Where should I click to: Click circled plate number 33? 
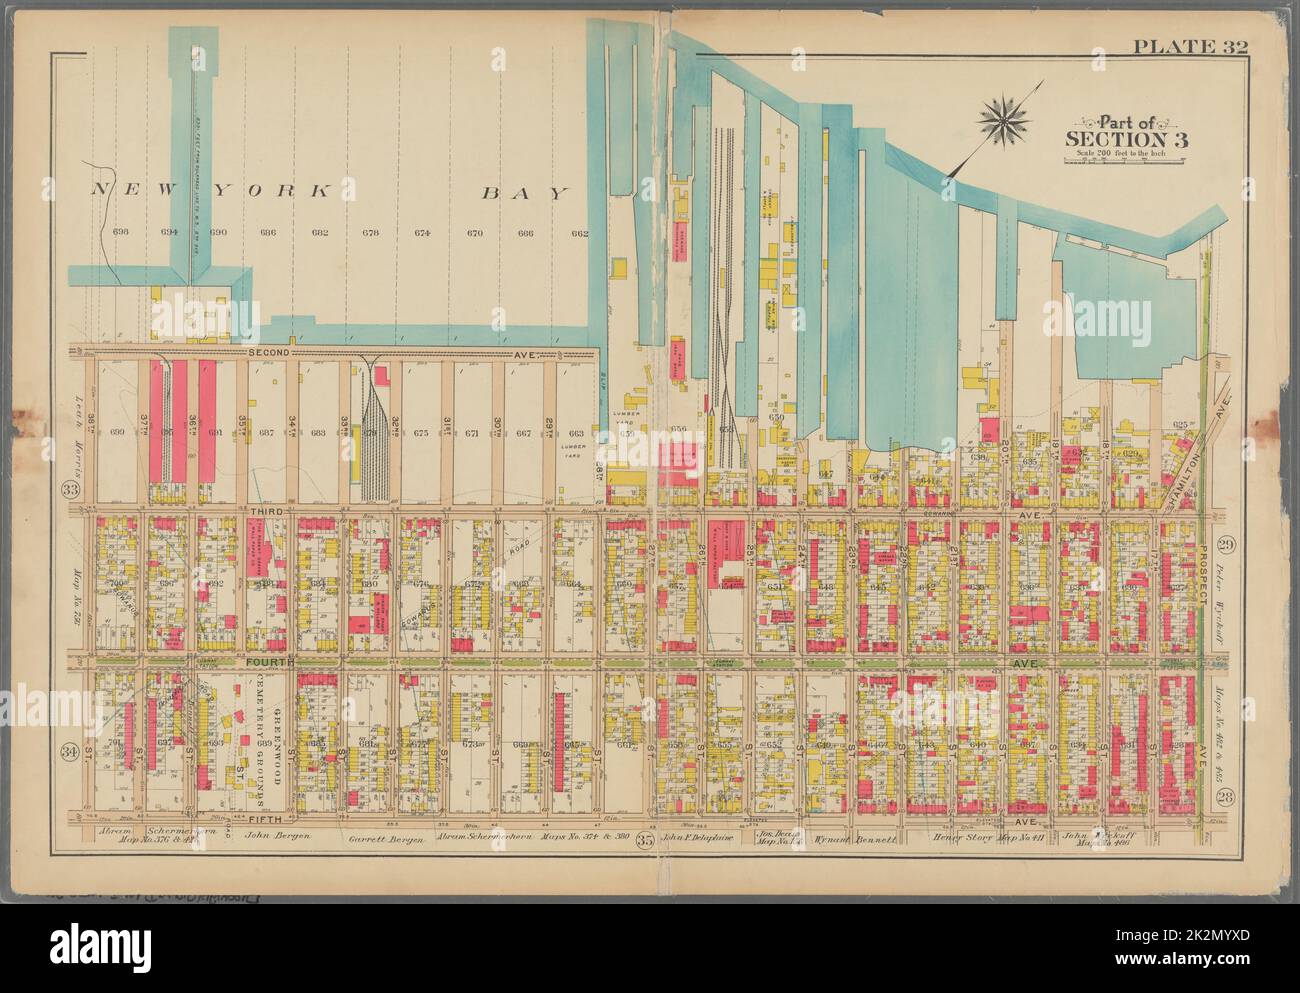pyautogui.click(x=70, y=490)
